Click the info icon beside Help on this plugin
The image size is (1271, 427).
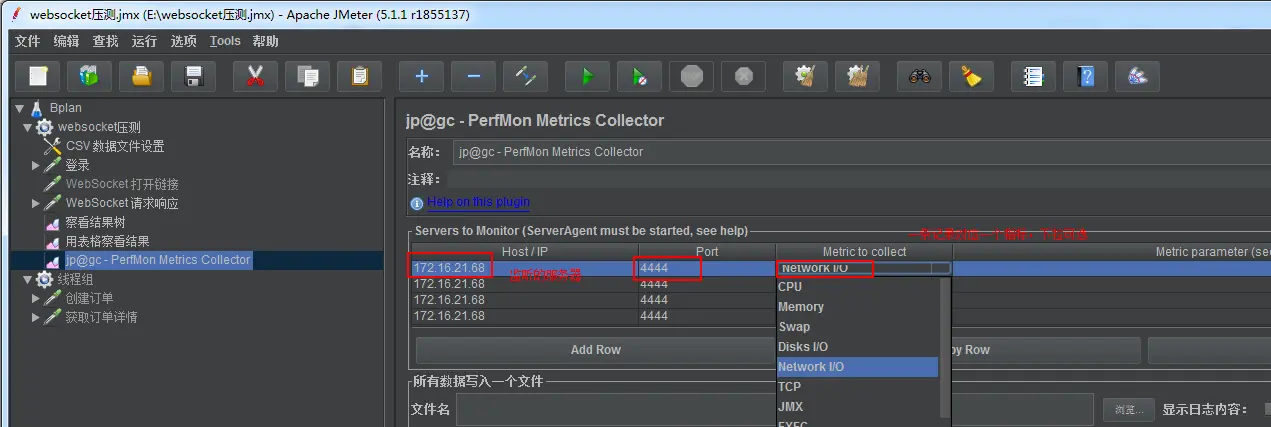[x=416, y=203]
